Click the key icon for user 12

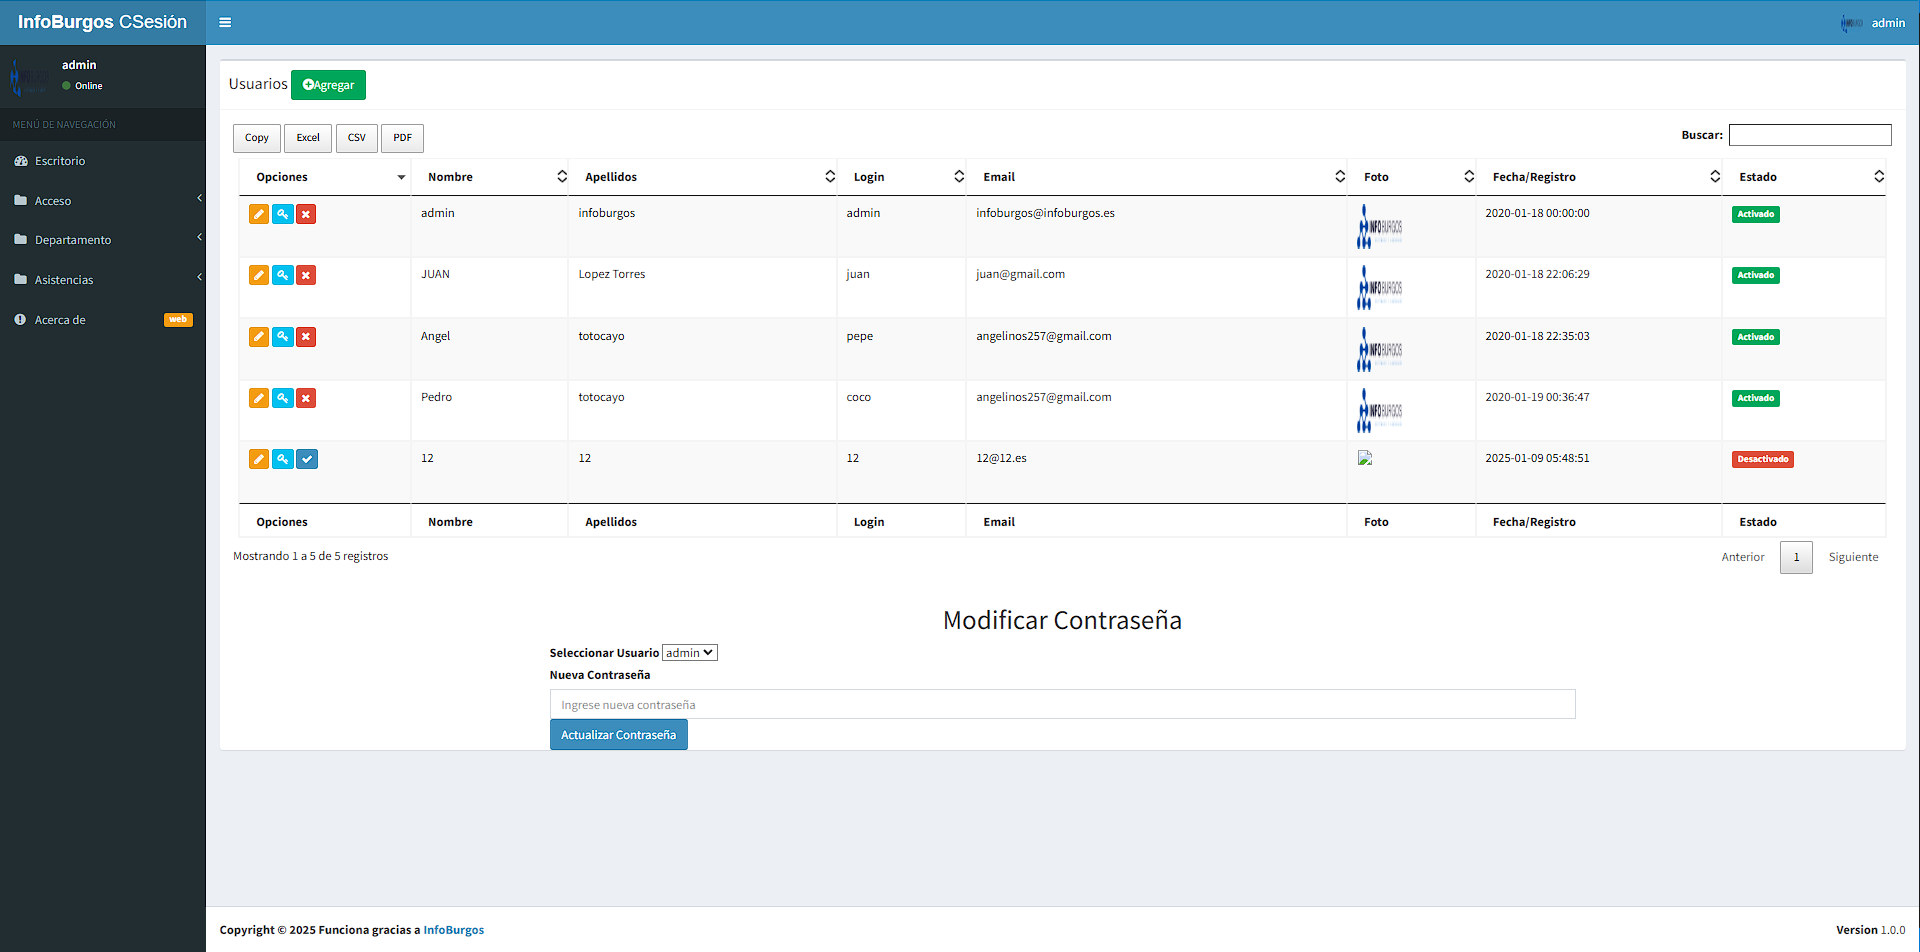(x=283, y=459)
